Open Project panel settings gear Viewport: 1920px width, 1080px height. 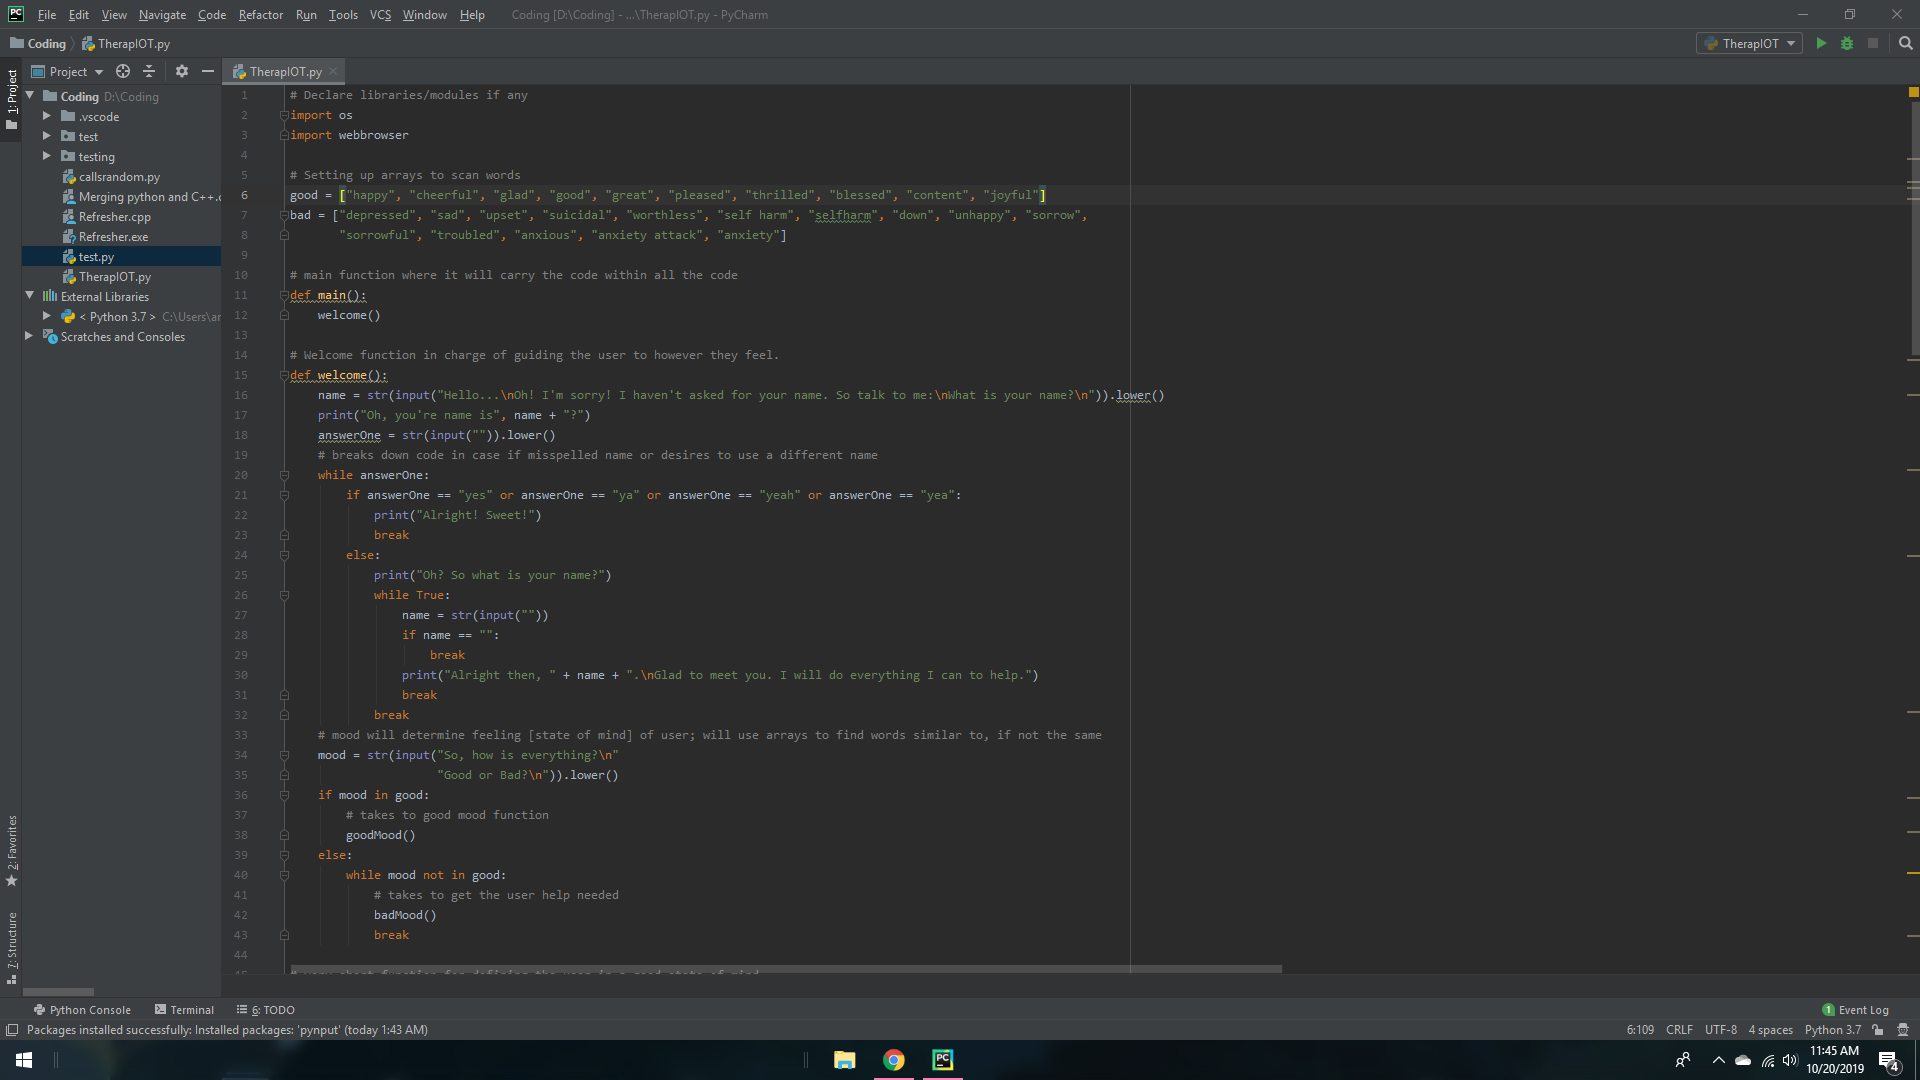(x=181, y=71)
